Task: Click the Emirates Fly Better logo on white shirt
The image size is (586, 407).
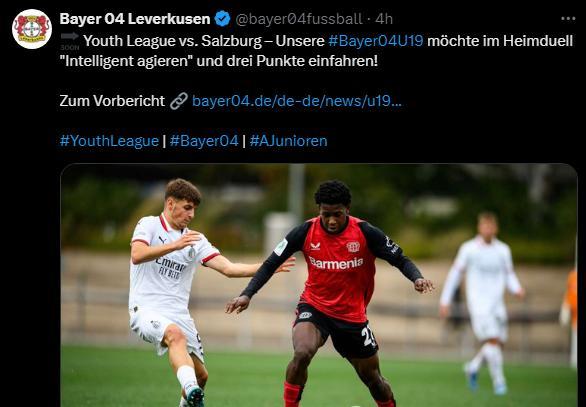Action: (x=171, y=267)
